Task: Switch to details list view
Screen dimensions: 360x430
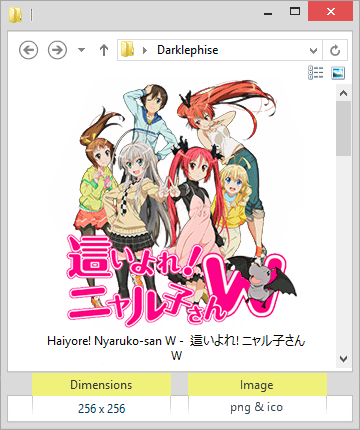Action: pos(316,73)
